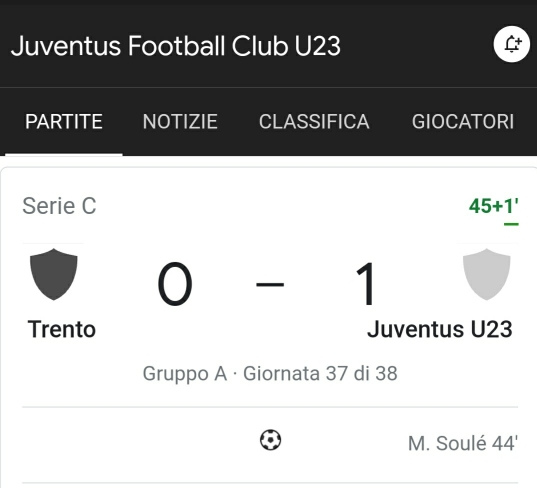Image resolution: width=537 pixels, height=488 pixels.
Task: Click the Juventus score 1
Action: pos(365,284)
